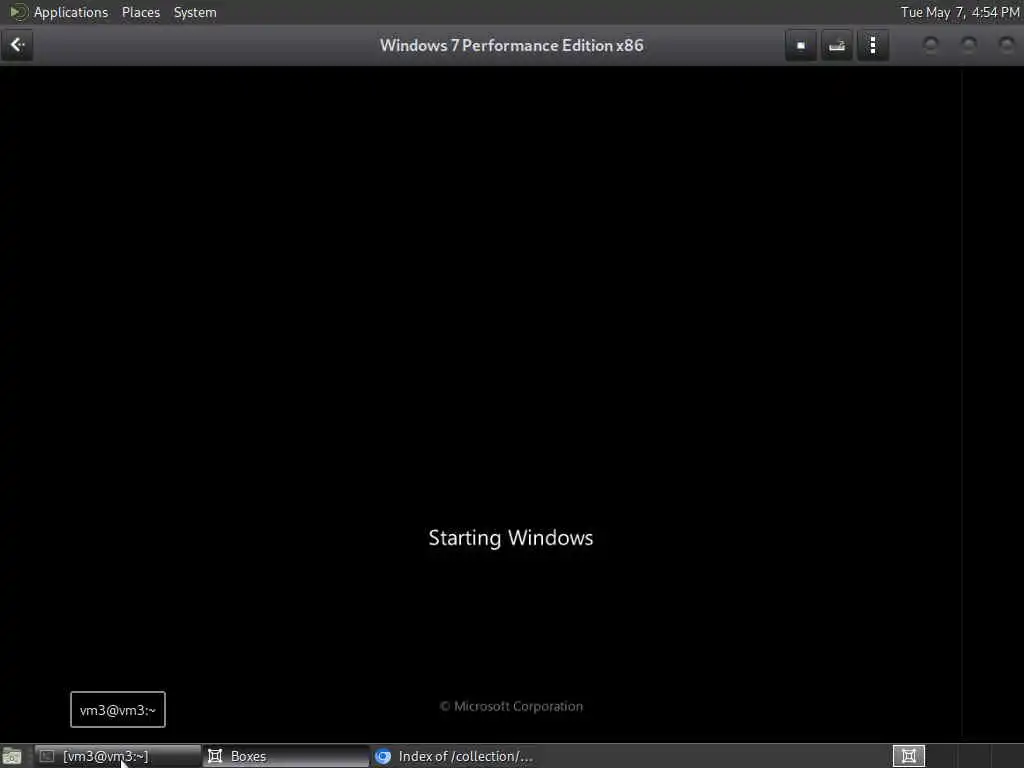Click the show desktop icon in bottom panel
This screenshot has width=1024, height=768.
click(x=12, y=756)
